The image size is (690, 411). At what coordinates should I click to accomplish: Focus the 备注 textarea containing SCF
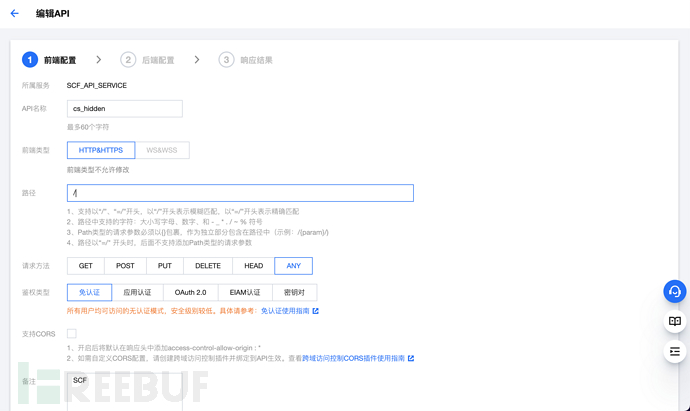125,392
